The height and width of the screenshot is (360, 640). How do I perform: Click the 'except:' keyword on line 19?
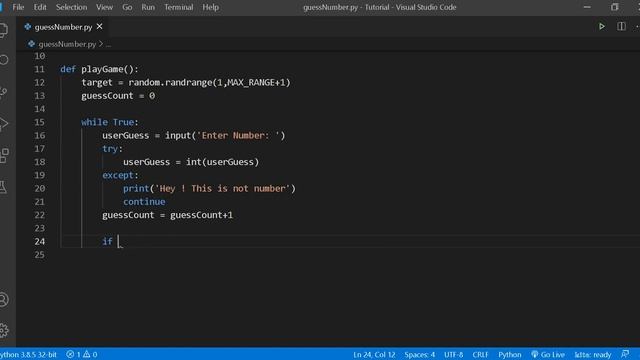[120, 175]
